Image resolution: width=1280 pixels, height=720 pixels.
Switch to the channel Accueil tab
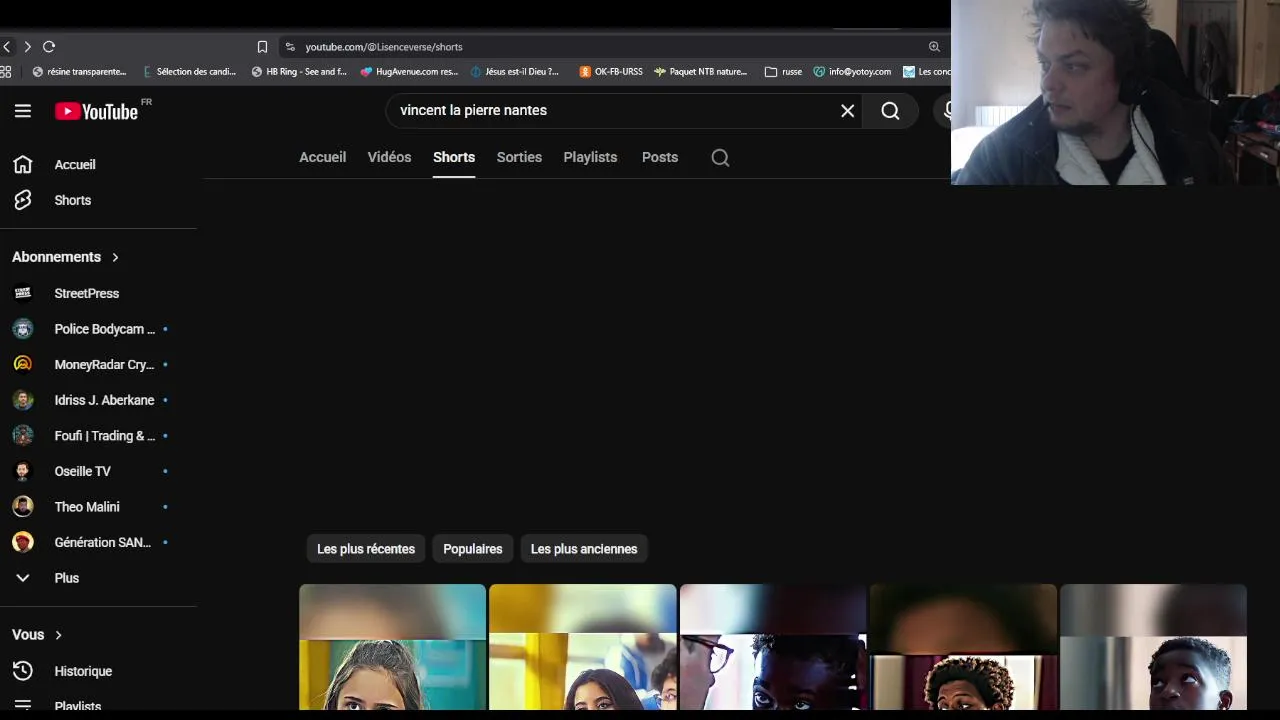322,157
